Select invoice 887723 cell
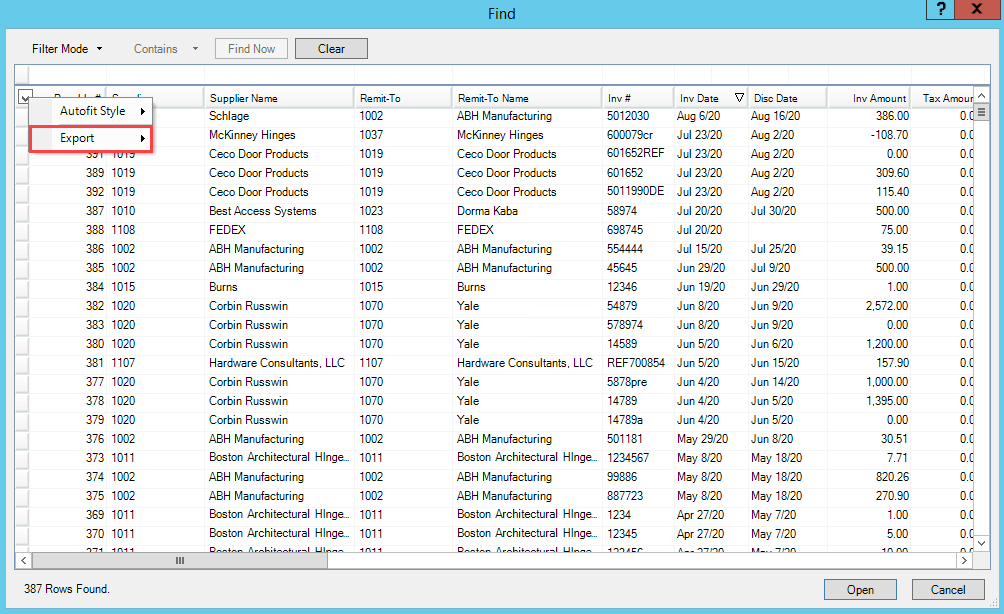The image size is (1004, 614). click(638, 496)
